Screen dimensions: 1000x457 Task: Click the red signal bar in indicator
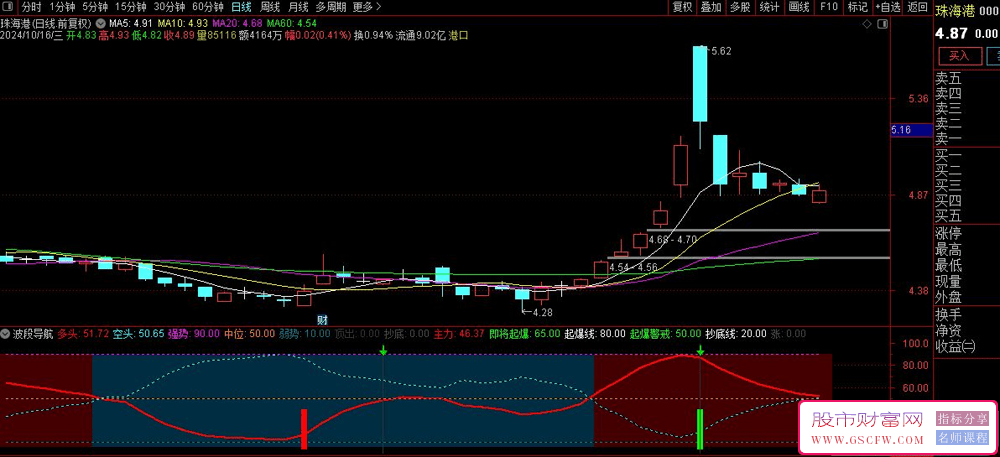304,429
